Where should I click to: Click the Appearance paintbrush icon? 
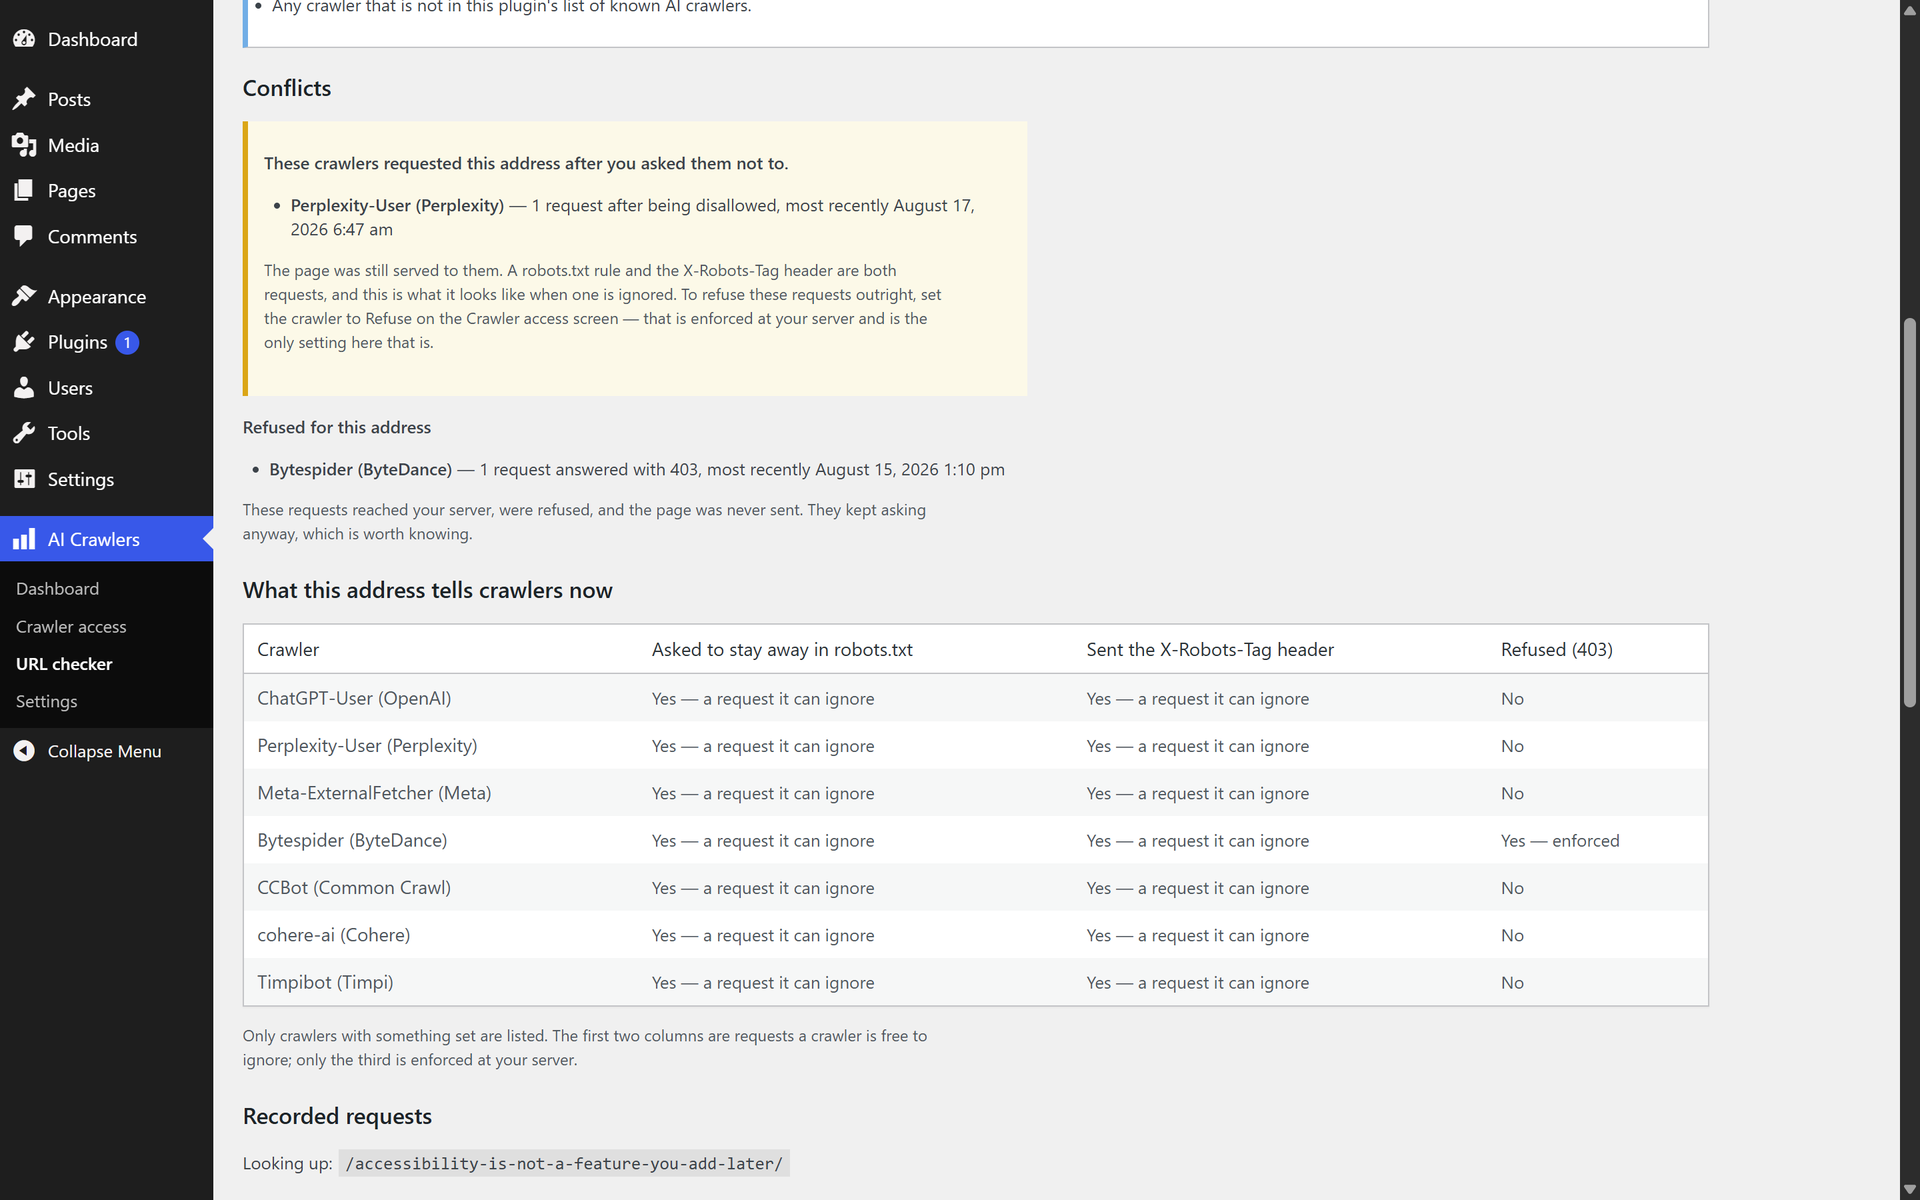(x=24, y=296)
